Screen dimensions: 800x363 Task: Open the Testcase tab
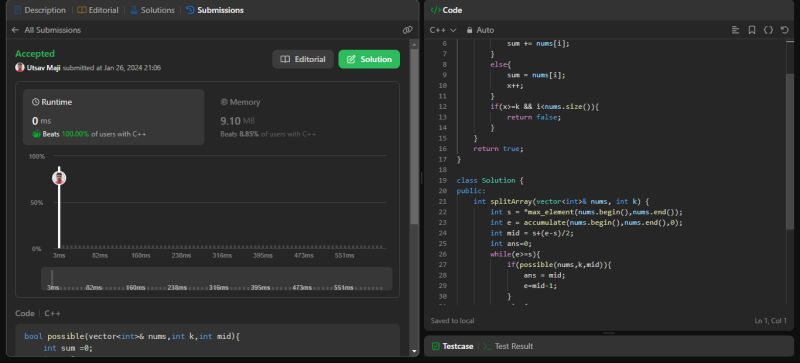[453, 346]
